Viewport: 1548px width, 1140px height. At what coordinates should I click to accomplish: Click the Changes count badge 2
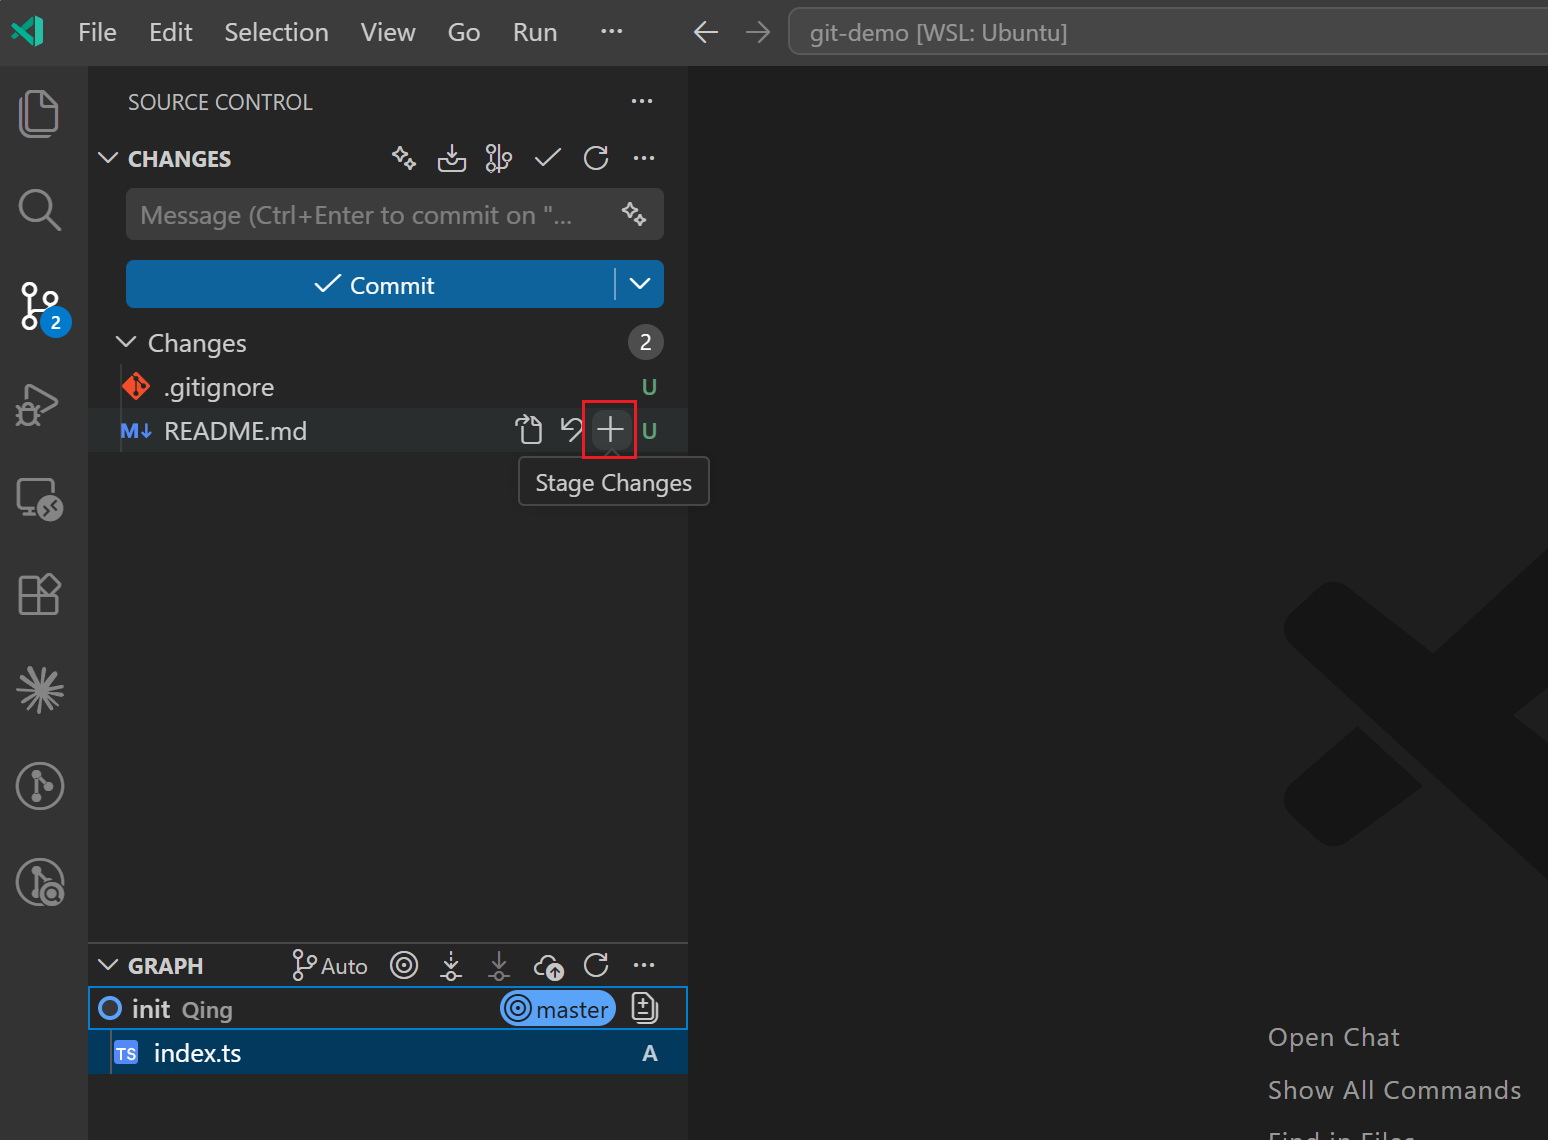646,342
